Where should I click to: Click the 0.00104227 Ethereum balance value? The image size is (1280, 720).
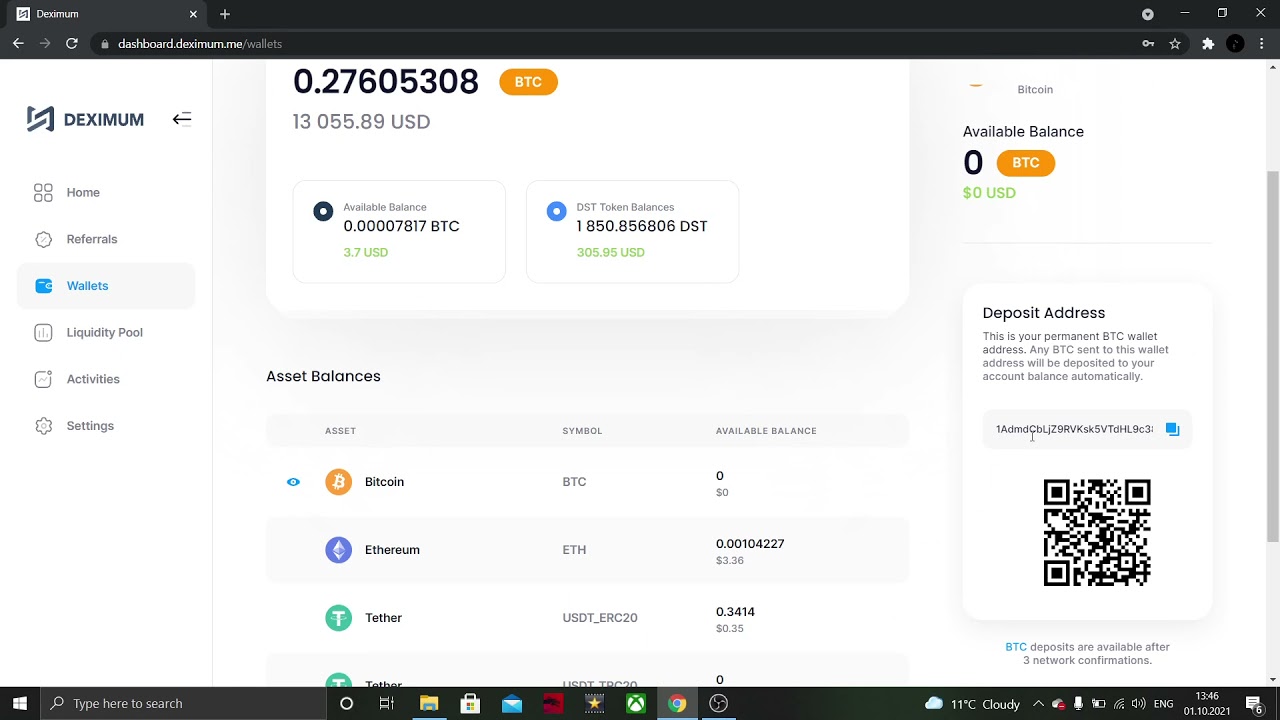click(750, 544)
